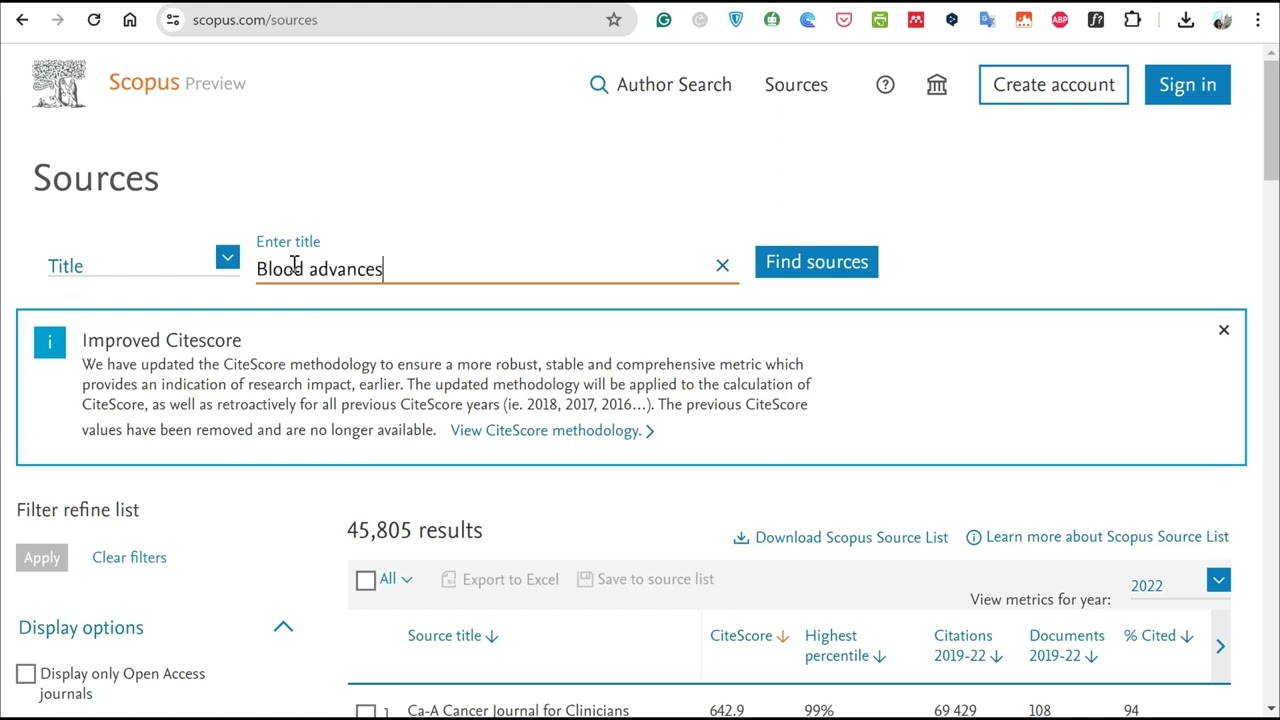Click Clear filters
This screenshot has width=1280, height=720.
pyautogui.click(x=129, y=558)
